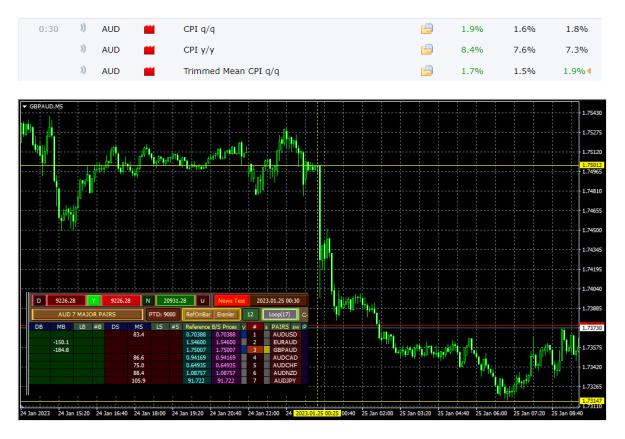Select the EURAUD pair row
Image resolution: width=625 pixels, height=439 pixels.
pyautogui.click(x=285, y=342)
